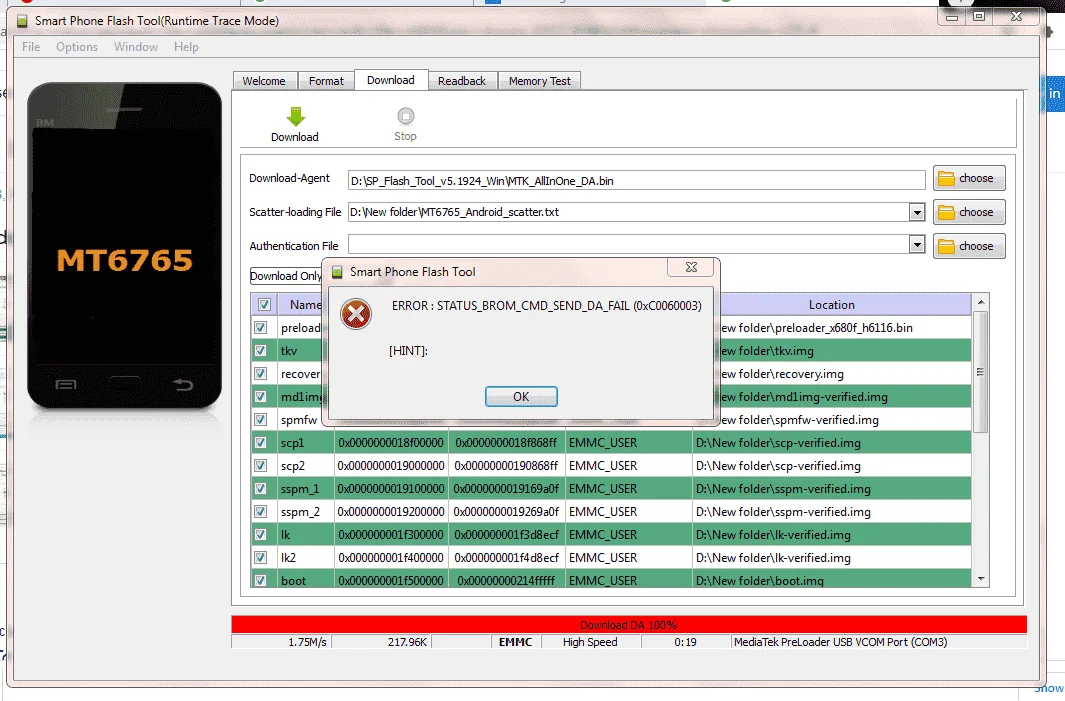Uncheck the sspm_2 row checkbox
Viewport: 1065px width, 701px height.
tap(260, 511)
